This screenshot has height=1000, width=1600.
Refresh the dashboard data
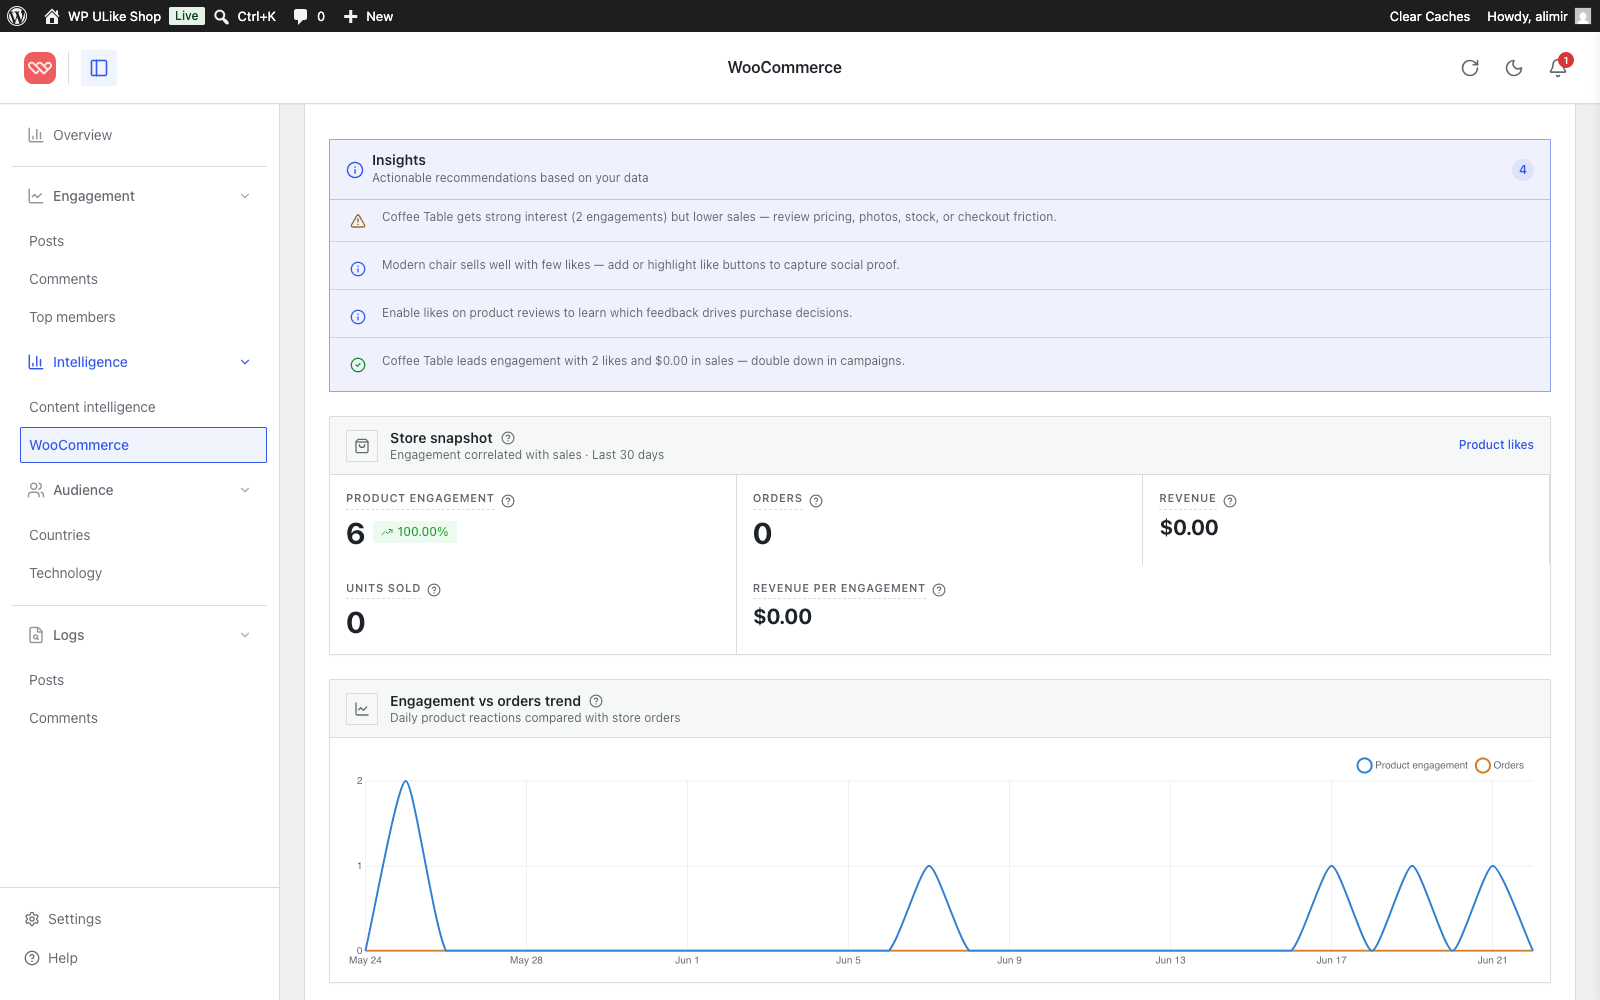[x=1470, y=68]
